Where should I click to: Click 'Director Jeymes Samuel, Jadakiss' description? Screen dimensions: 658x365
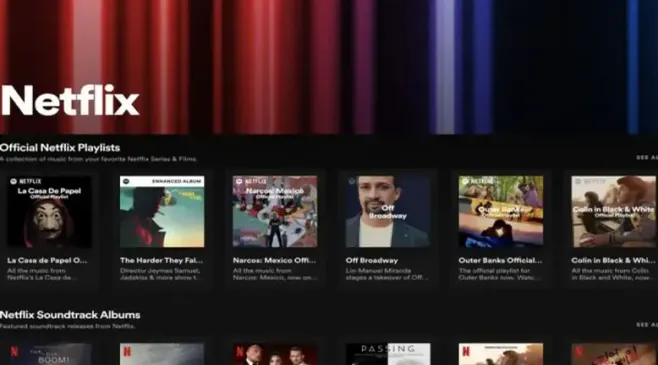(x=161, y=274)
